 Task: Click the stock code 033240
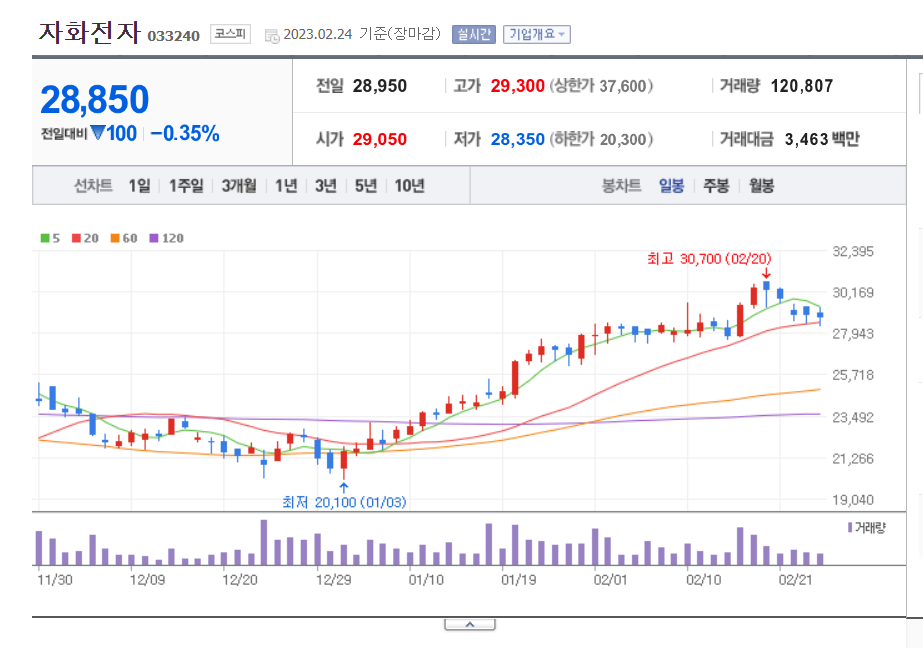click(x=174, y=36)
